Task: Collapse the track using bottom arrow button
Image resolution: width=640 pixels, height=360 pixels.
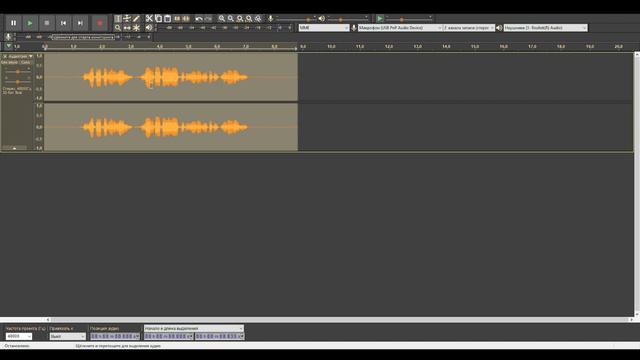Action: pyautogui.click(x=14, y=148)
